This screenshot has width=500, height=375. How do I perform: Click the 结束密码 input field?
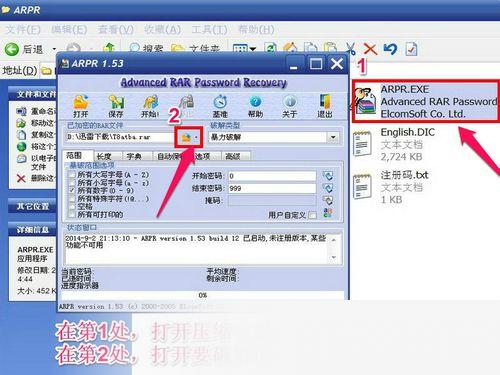click(272, 188)
